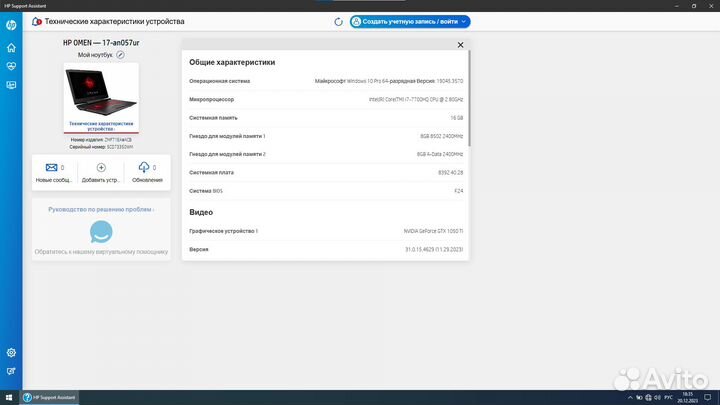The height and width of the screenshot is (405, 720).
Task: Close the specifications panel
Action: [461, 45]
